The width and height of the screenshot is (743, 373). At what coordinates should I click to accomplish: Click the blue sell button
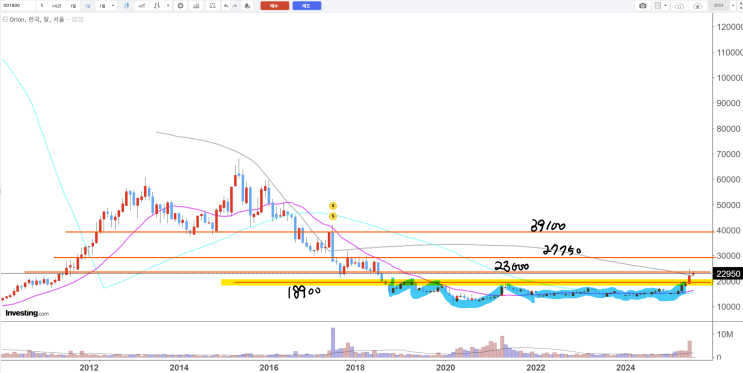307,6
